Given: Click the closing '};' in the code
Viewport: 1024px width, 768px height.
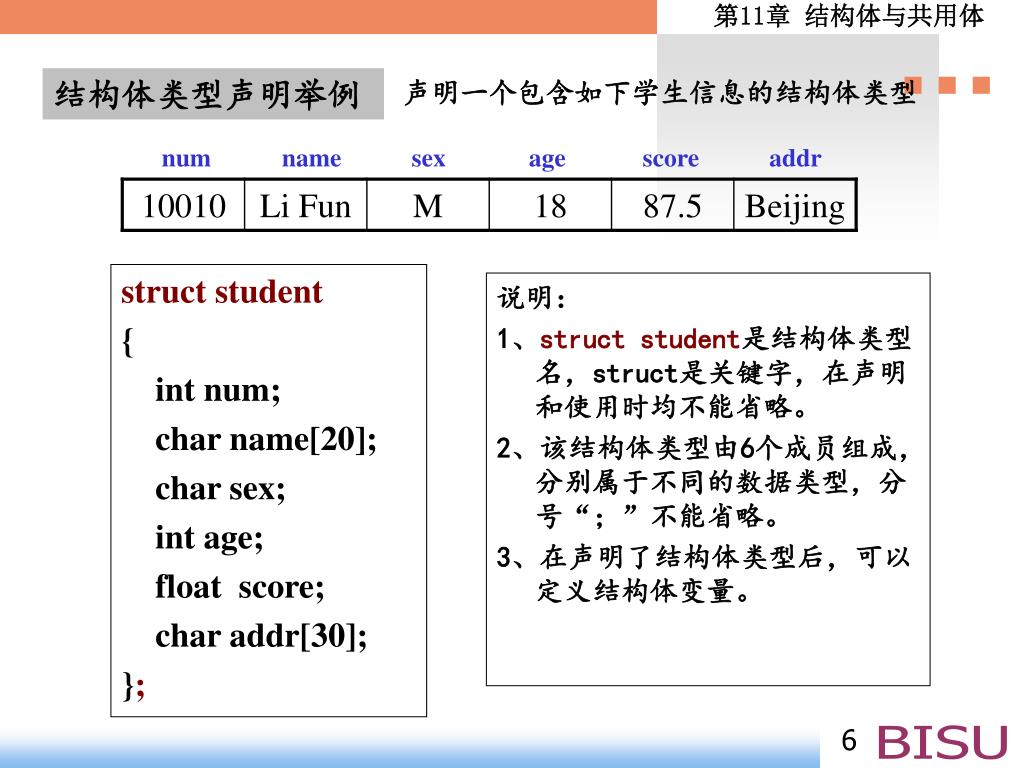Looking at the screenshot, I should [134, 686].
